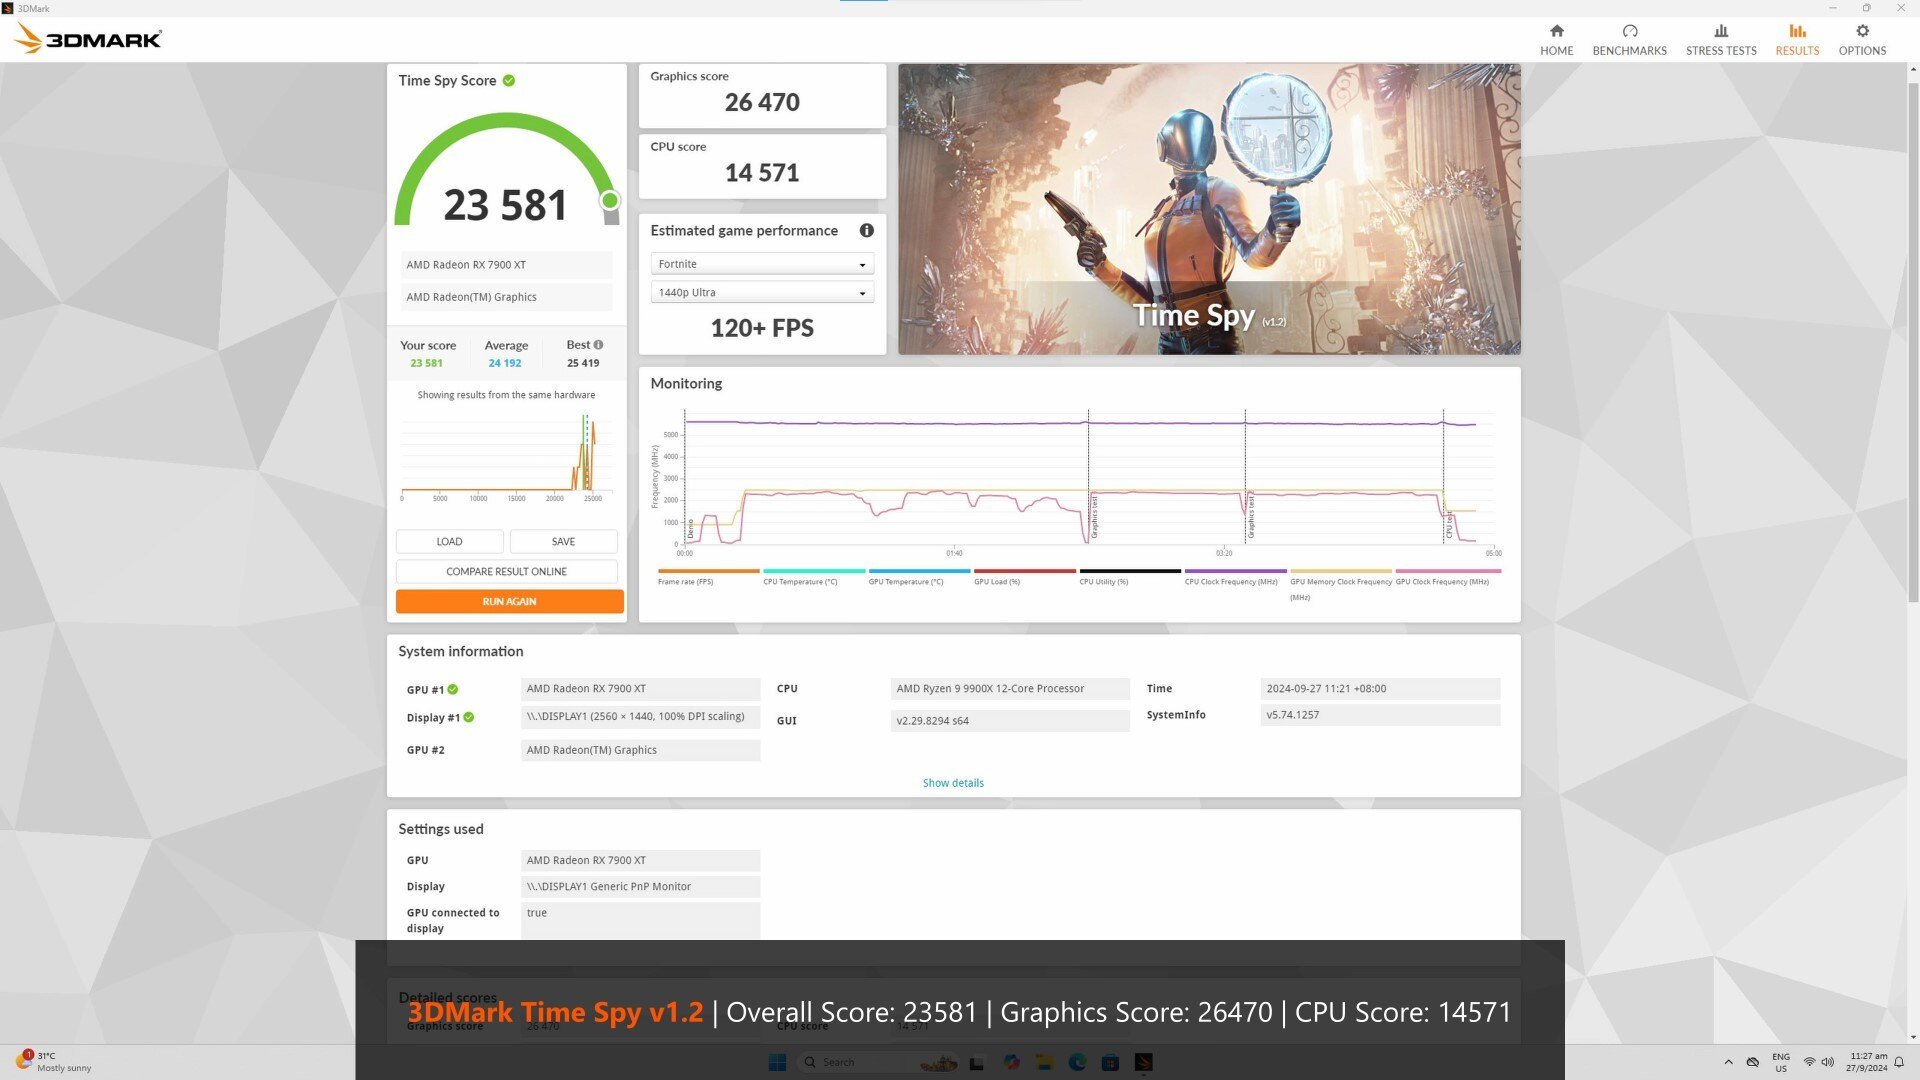Image resolution: width=1920 pixels, height=1080 pixels.
Task: Toggle the CPU Utility (%) legend
Action: [x=1130, y=577]
